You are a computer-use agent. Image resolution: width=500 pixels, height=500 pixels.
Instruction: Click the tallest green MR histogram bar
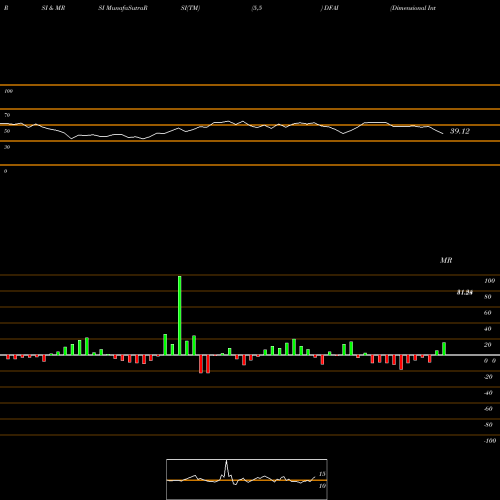tap(180, 315)
